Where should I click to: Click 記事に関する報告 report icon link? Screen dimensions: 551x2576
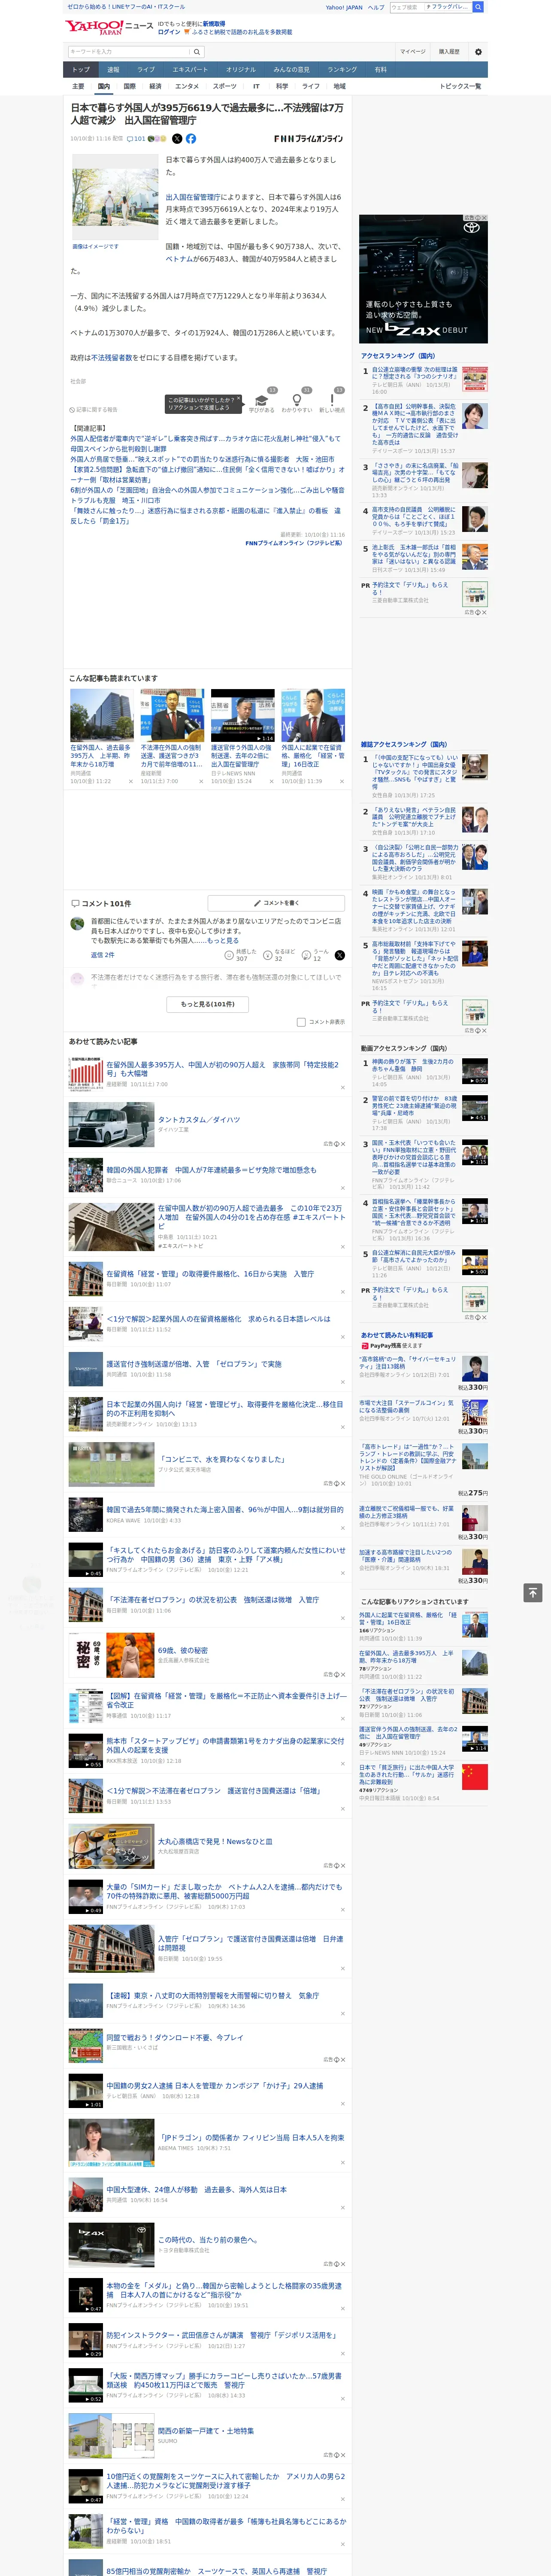pyautogui.click(x=94, y=410)
